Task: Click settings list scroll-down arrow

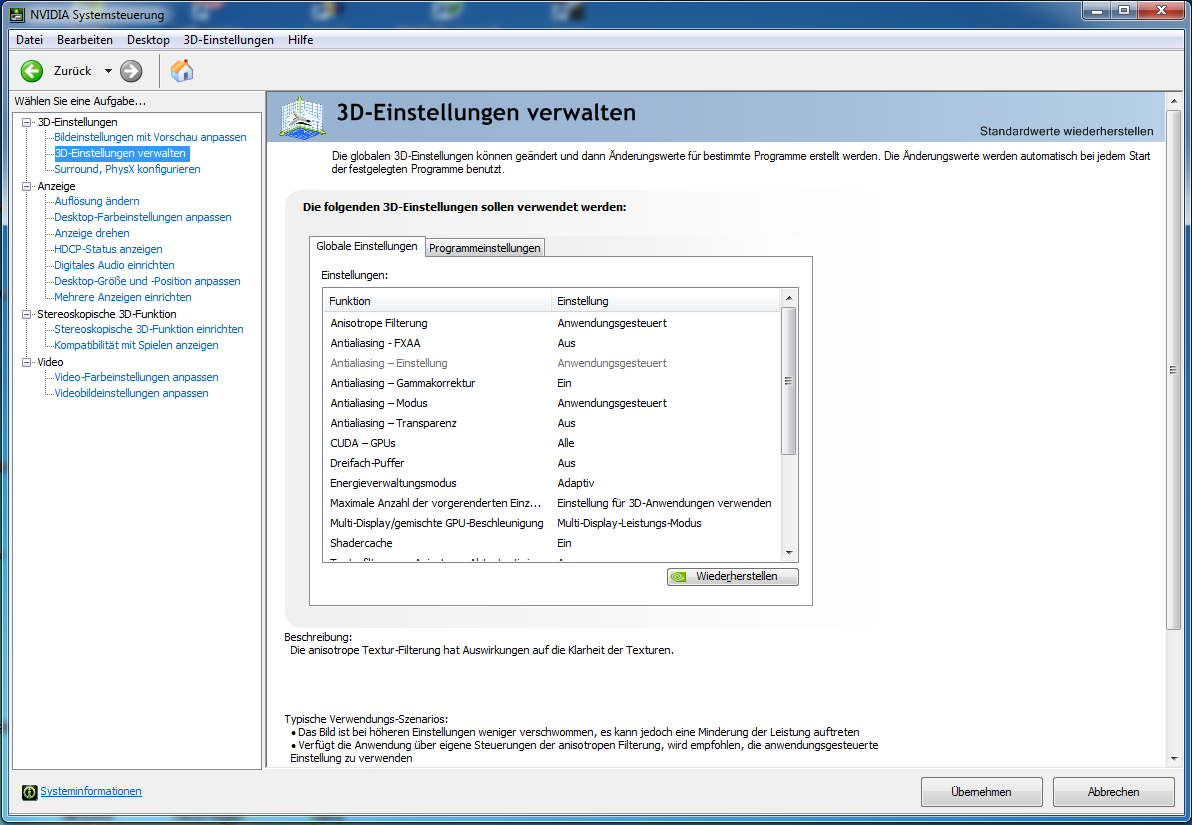Action: [x=789, y=553]
